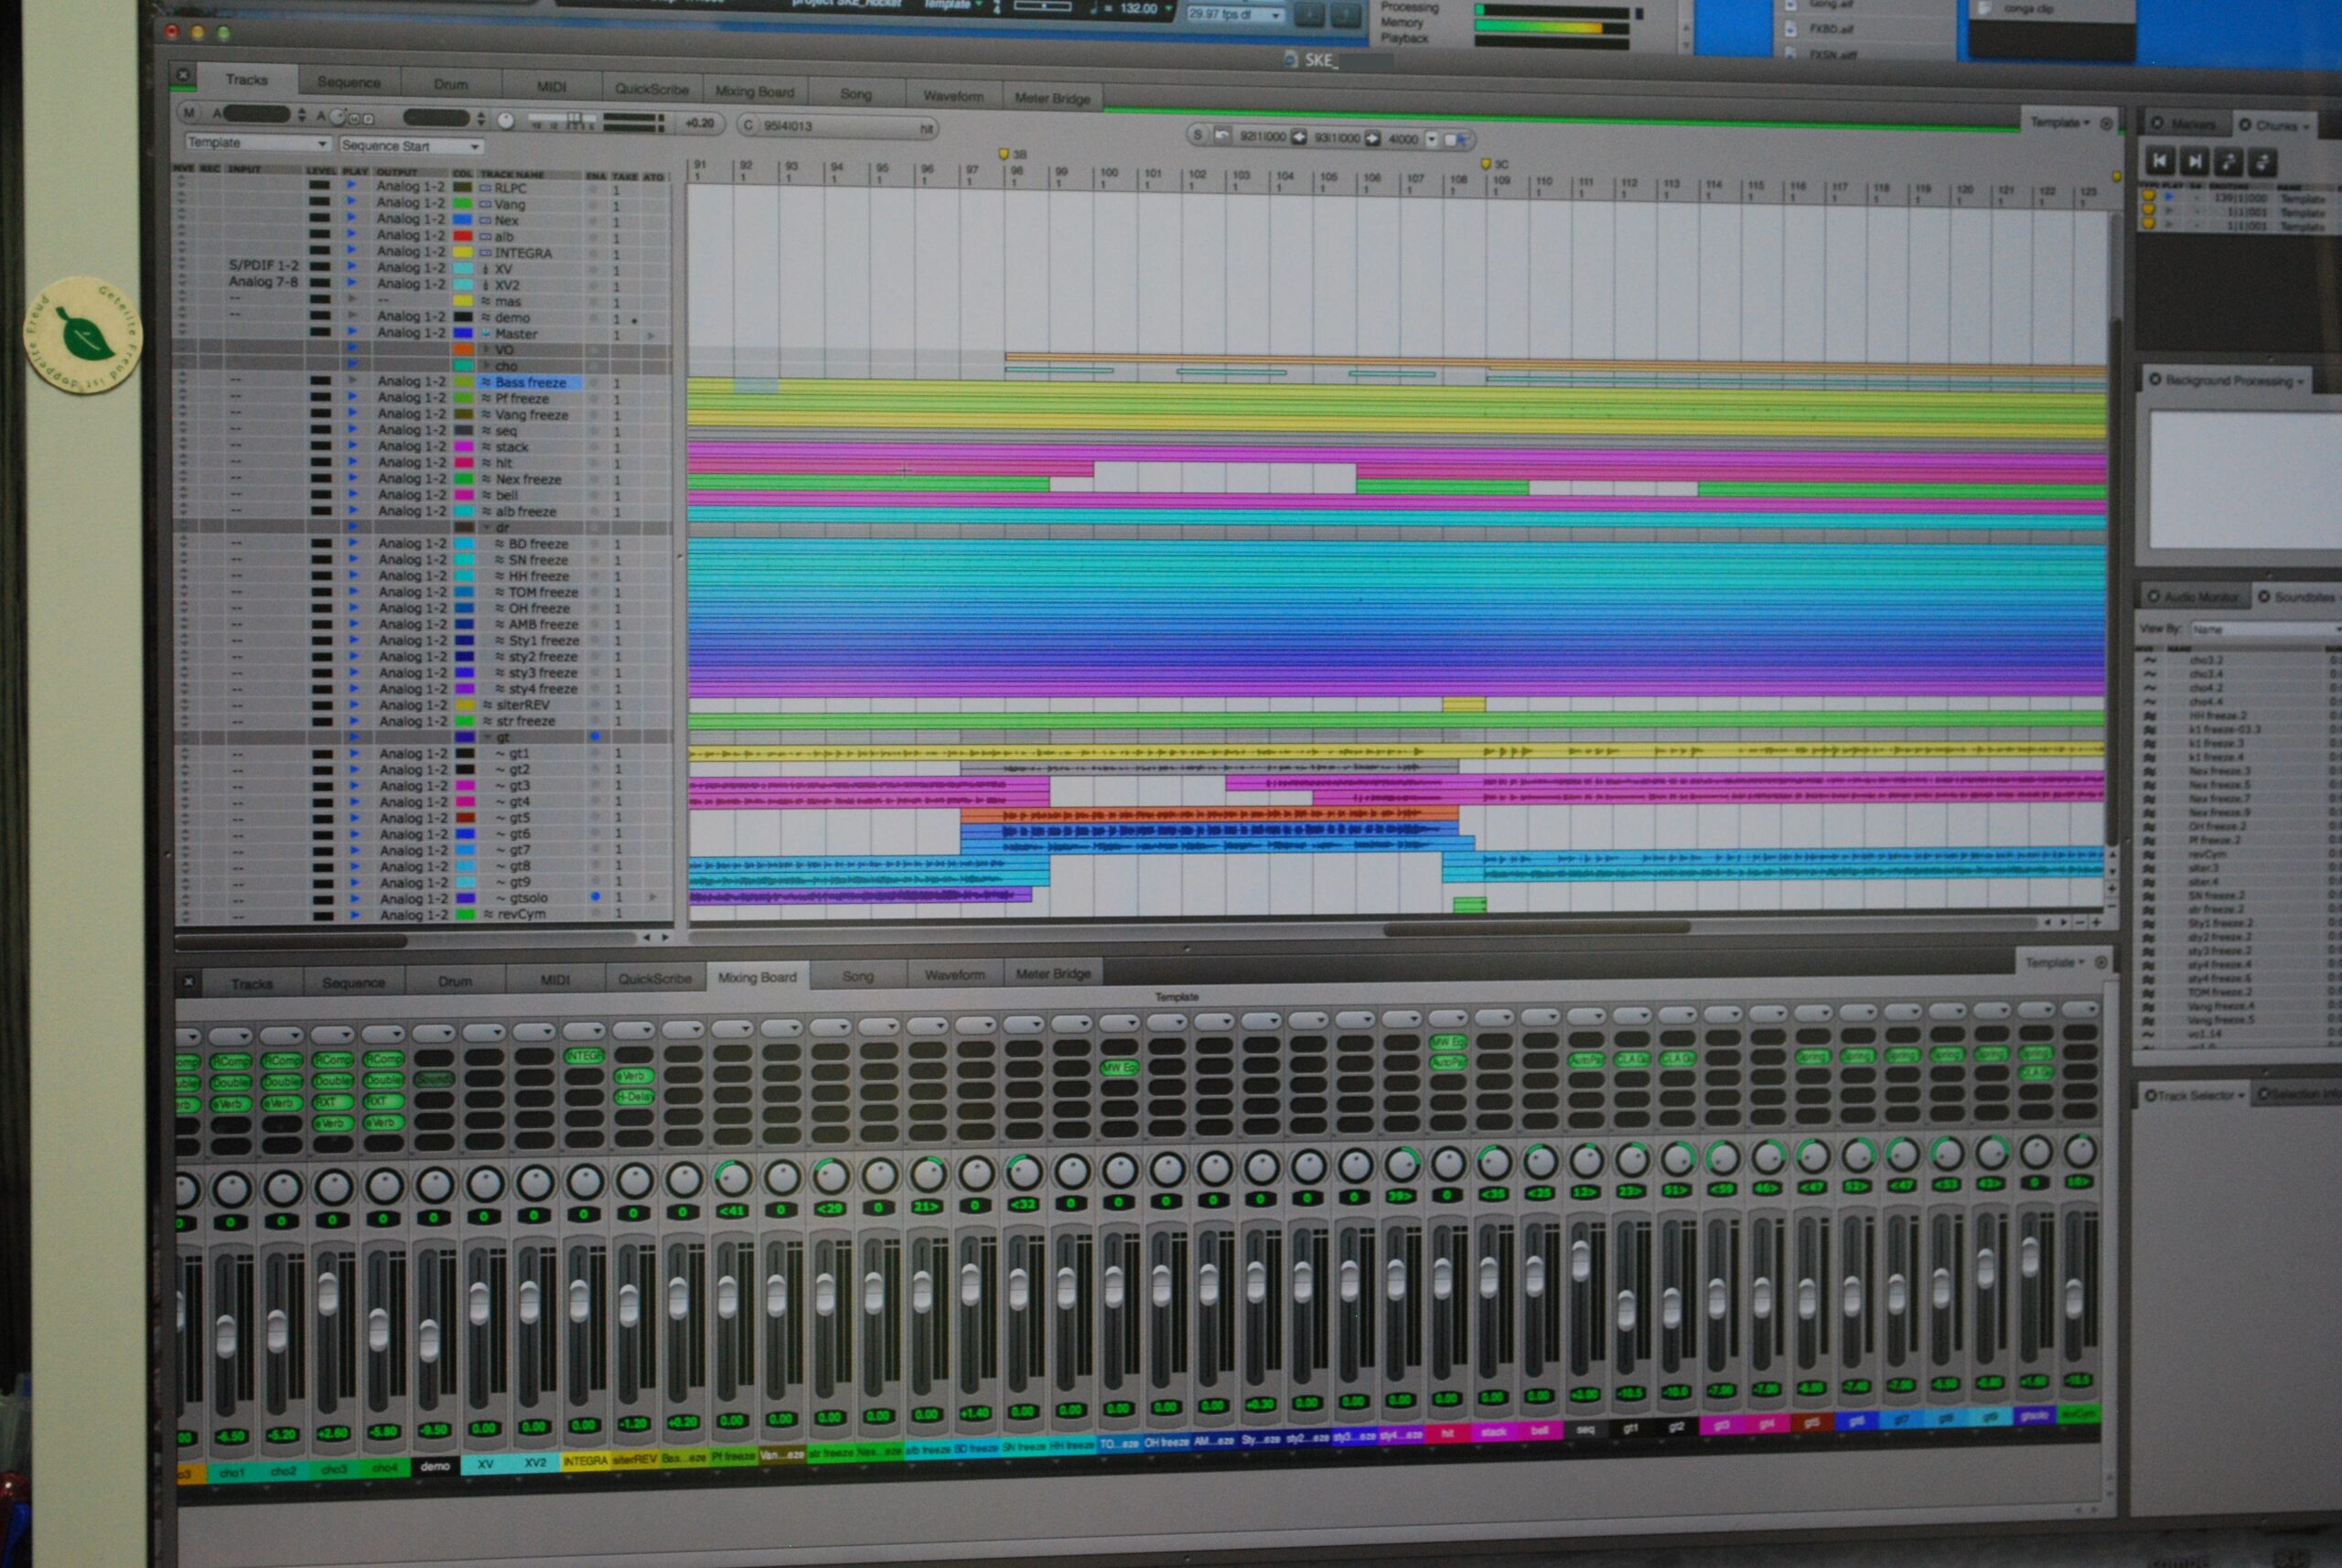This screenshot has height=1568, width=2342.
Task: Click the undo-style arrow icon beside the S button
Action: click(1222, 135)
